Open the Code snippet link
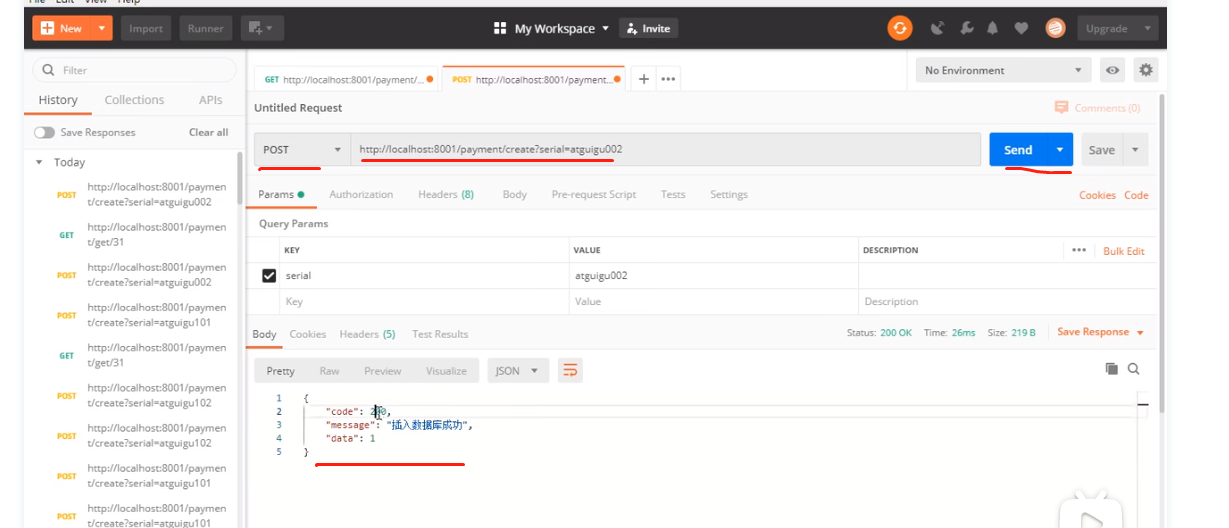The height and width of the screenshot is (528, 1229). coord(1136,195)
